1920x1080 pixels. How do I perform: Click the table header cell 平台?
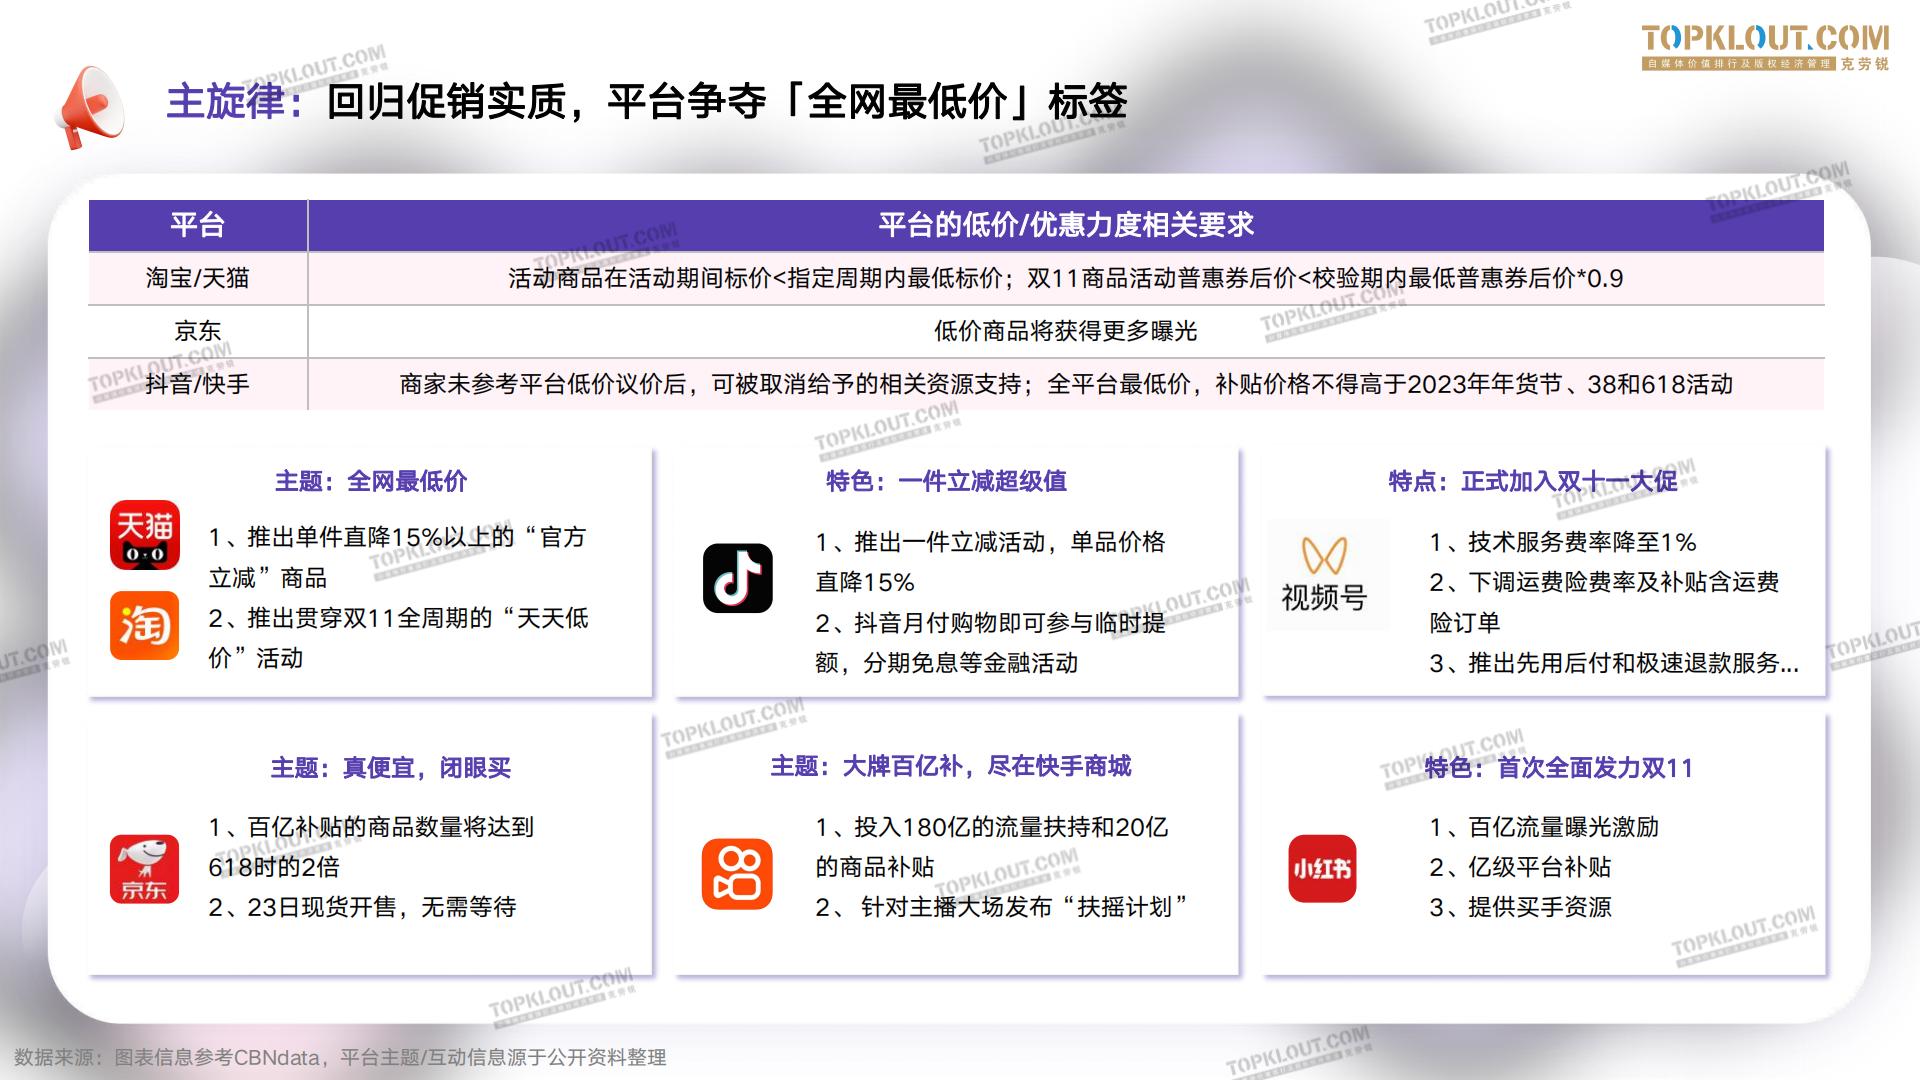198,225
